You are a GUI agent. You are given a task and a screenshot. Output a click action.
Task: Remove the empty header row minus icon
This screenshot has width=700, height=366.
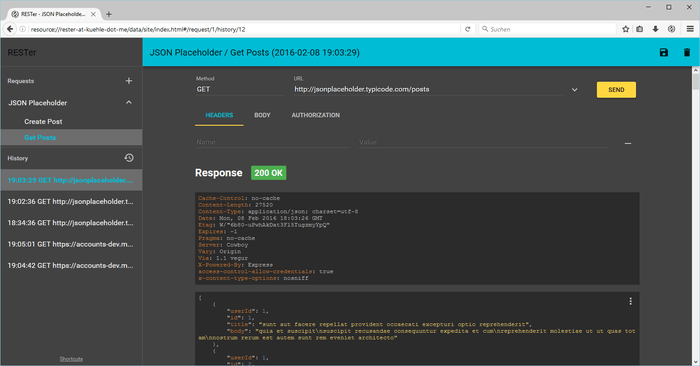[x=628, y=143]
